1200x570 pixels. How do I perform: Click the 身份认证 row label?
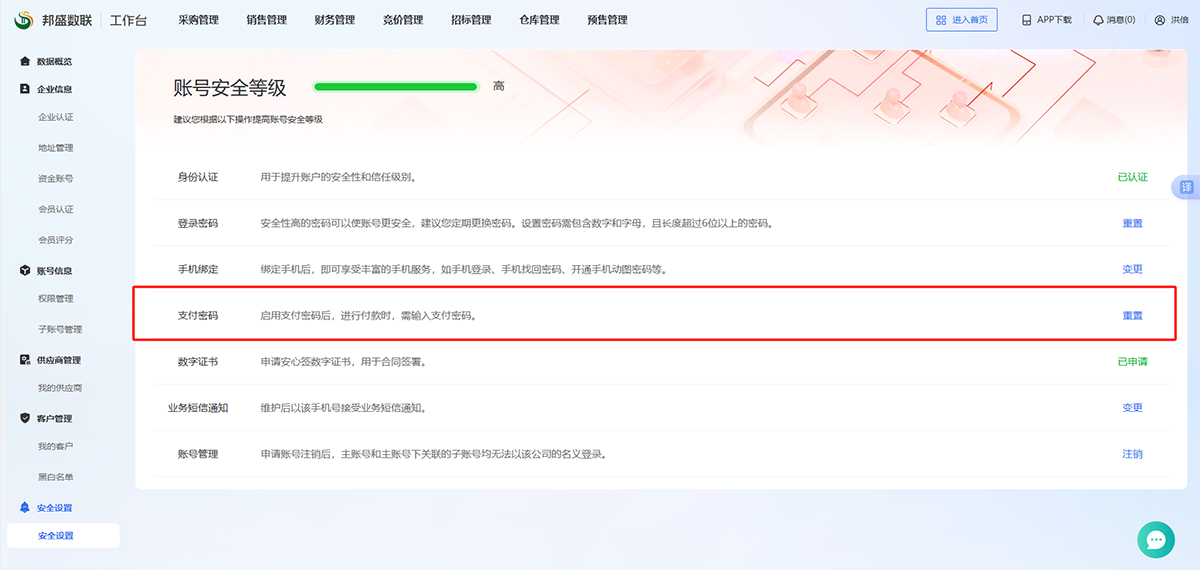click(x=198, y=177)
